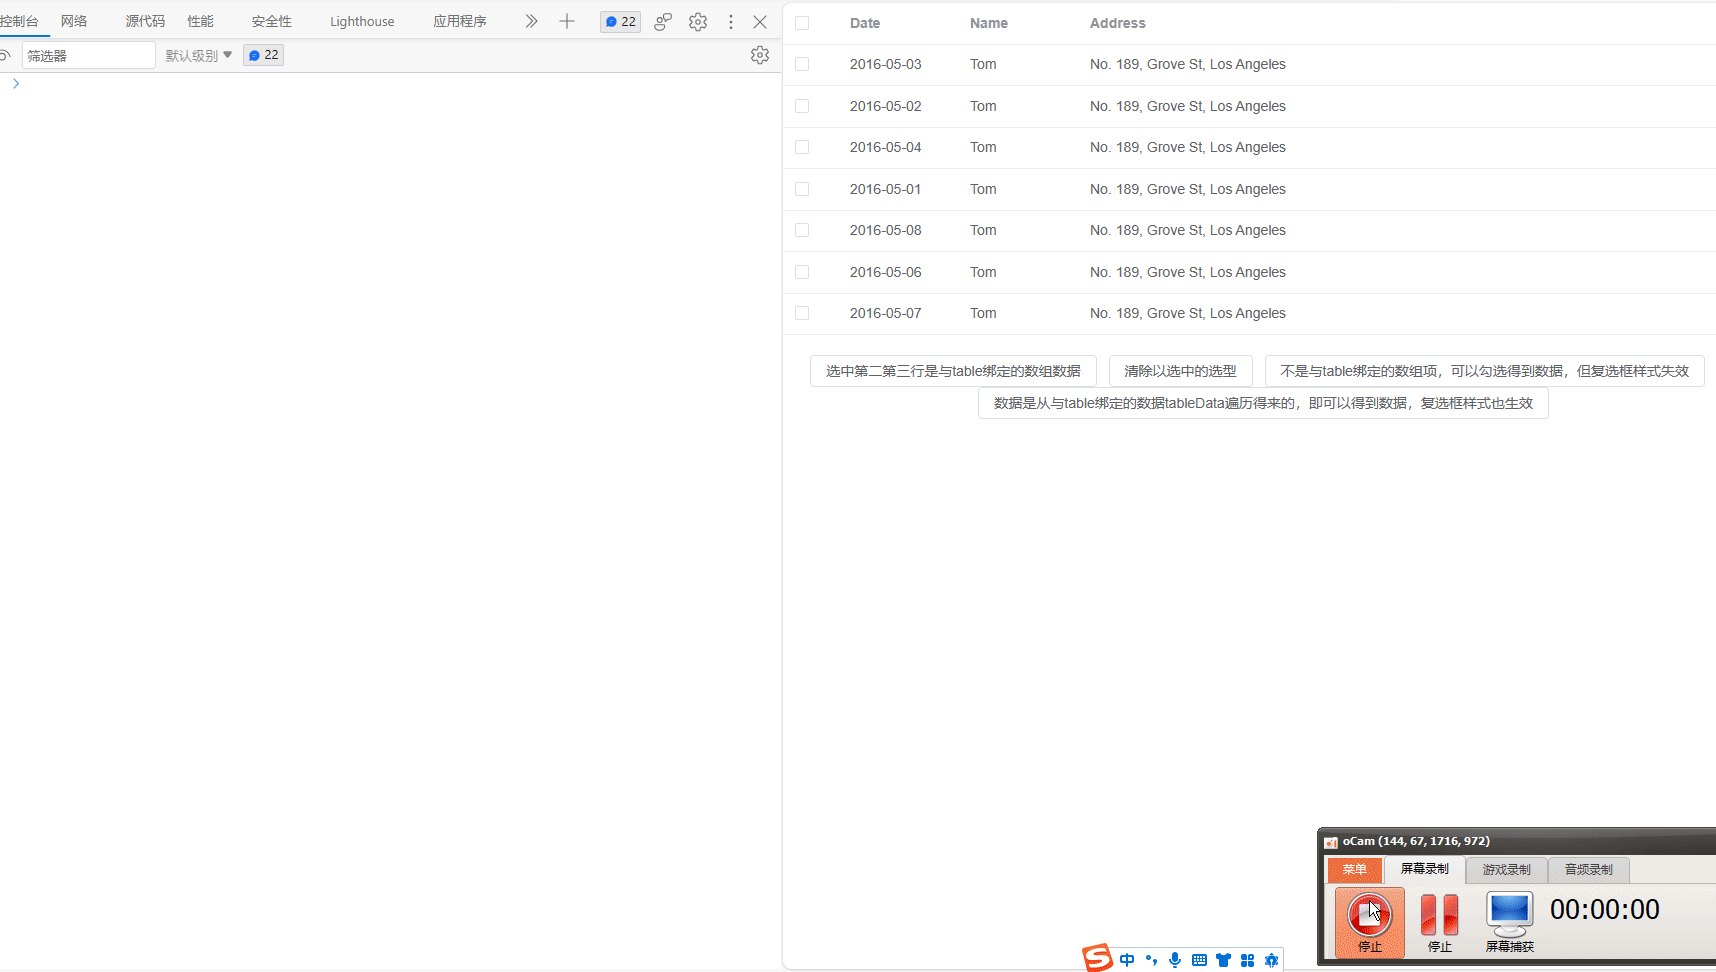Screen dimensions: 1716x972
Task: Toggle the select-all checkbox in table header
Action: (x=802, y=23)
